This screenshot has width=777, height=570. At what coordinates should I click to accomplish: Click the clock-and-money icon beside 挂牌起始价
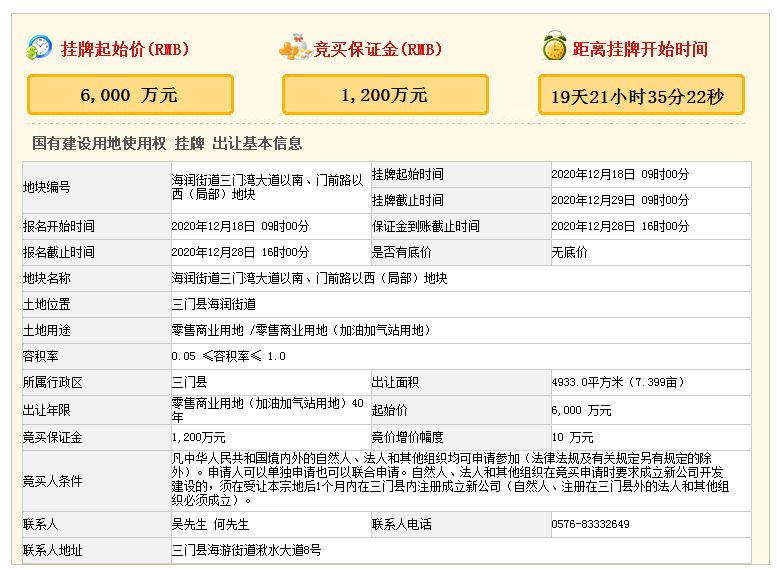39,48
